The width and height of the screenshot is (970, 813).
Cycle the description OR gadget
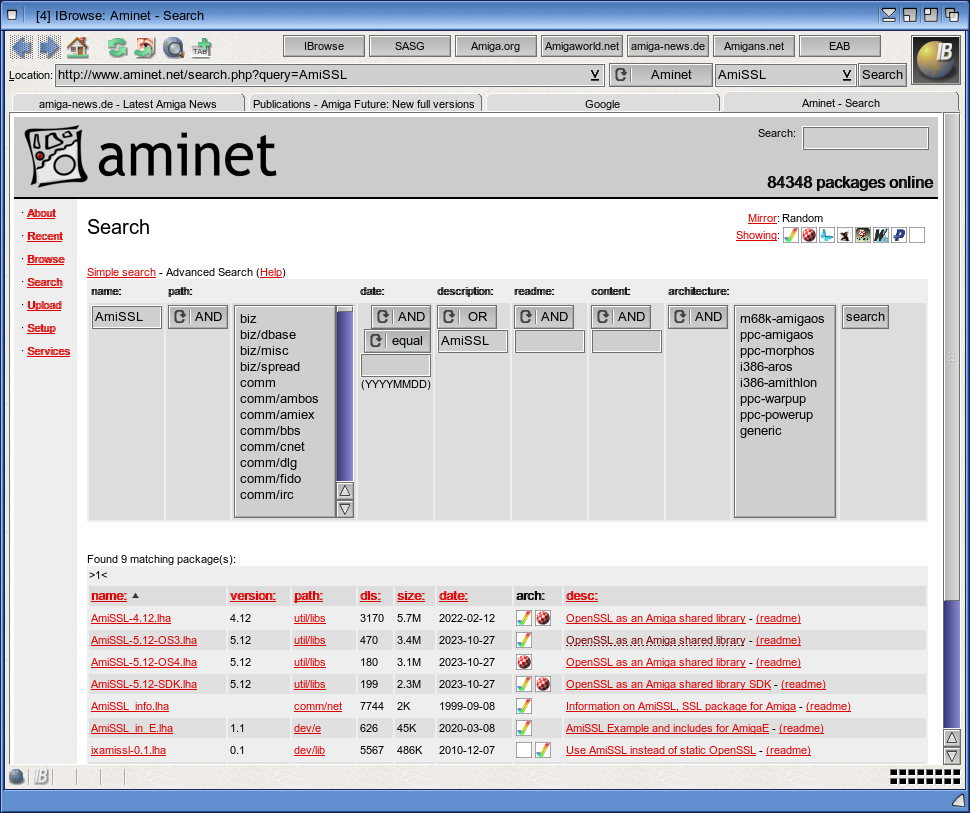click(x=467, y=317)
